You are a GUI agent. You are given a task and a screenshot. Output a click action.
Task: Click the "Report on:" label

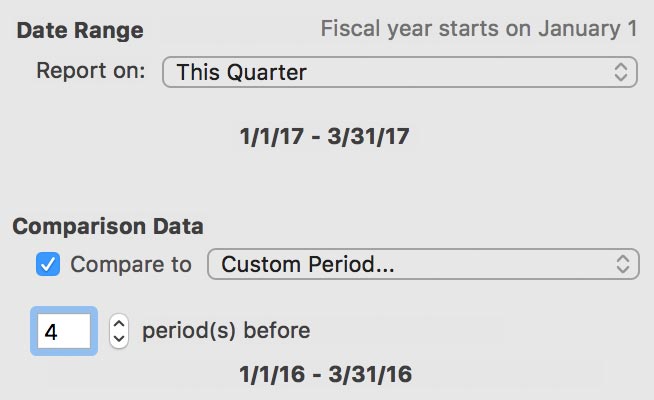point(91,72)
